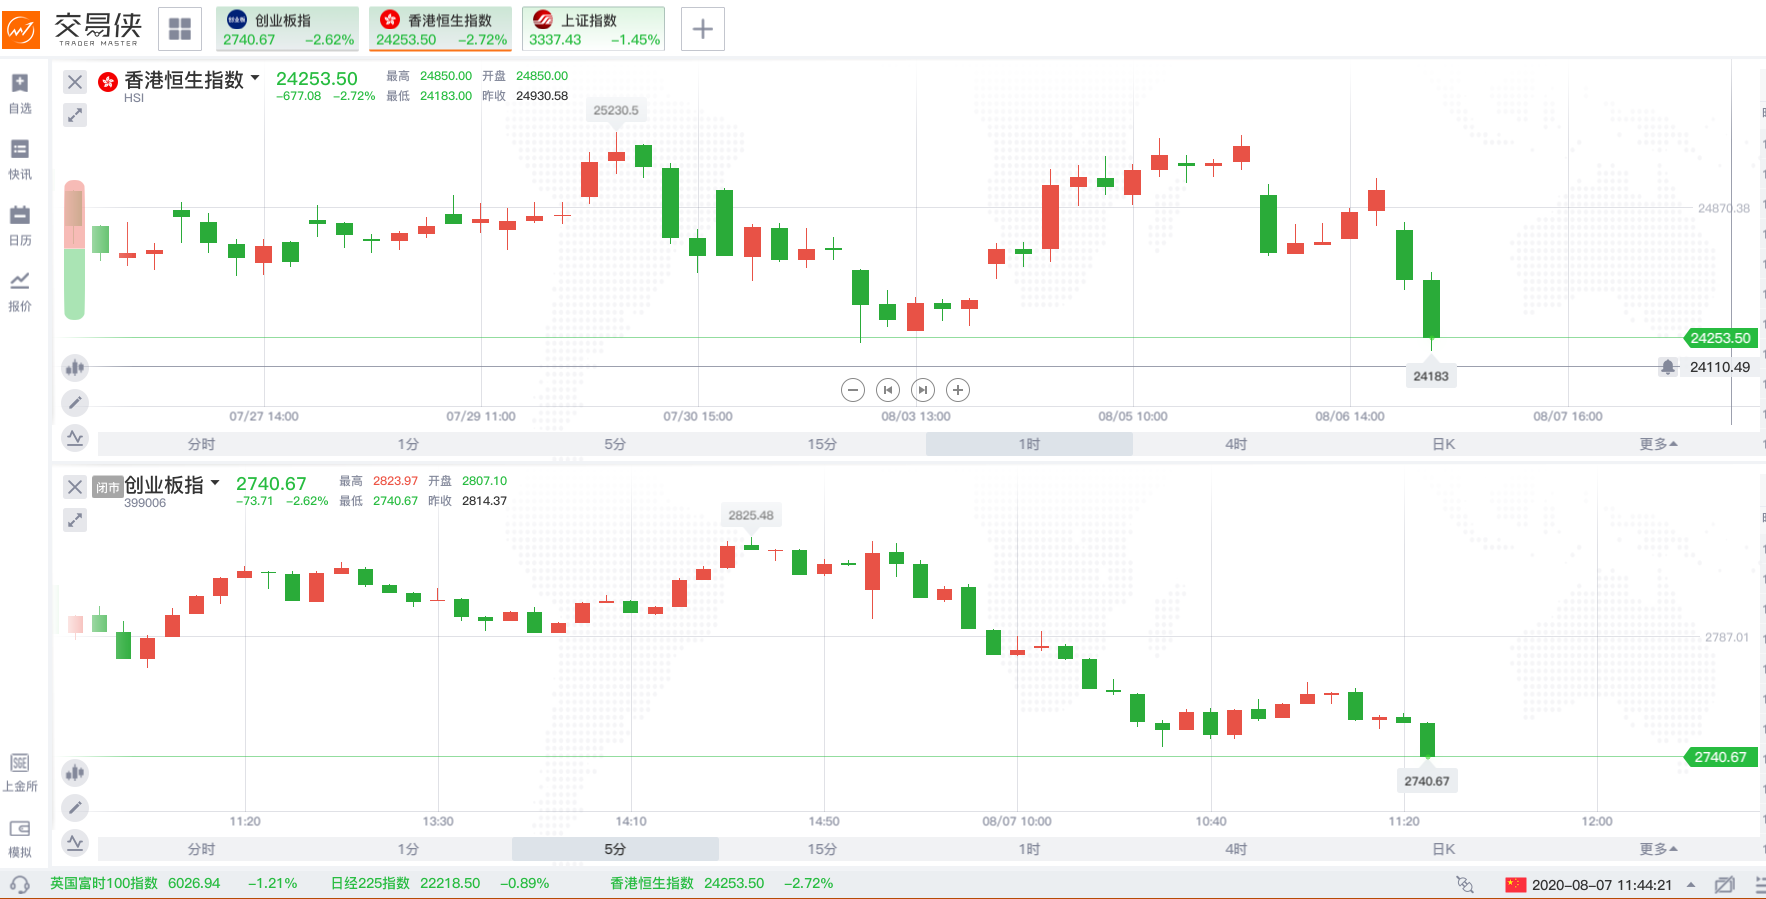
Task: Click the 2020-08-07 date time display
Action: (1602, 884)
